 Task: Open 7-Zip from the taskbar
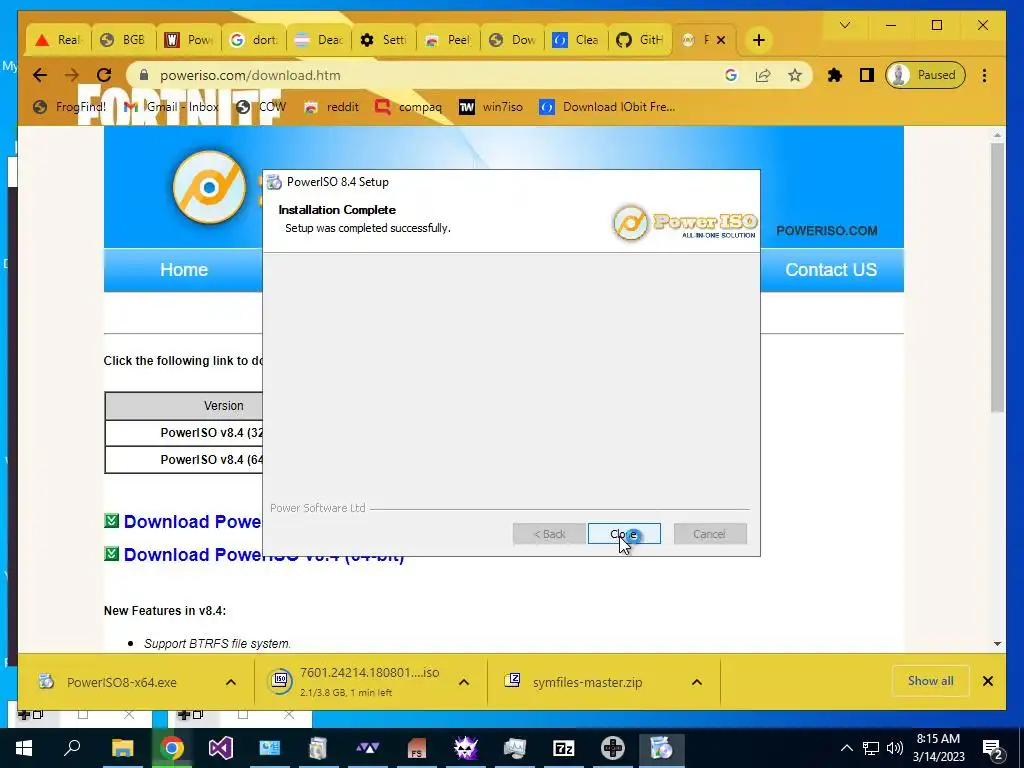[x=564, y=748]
